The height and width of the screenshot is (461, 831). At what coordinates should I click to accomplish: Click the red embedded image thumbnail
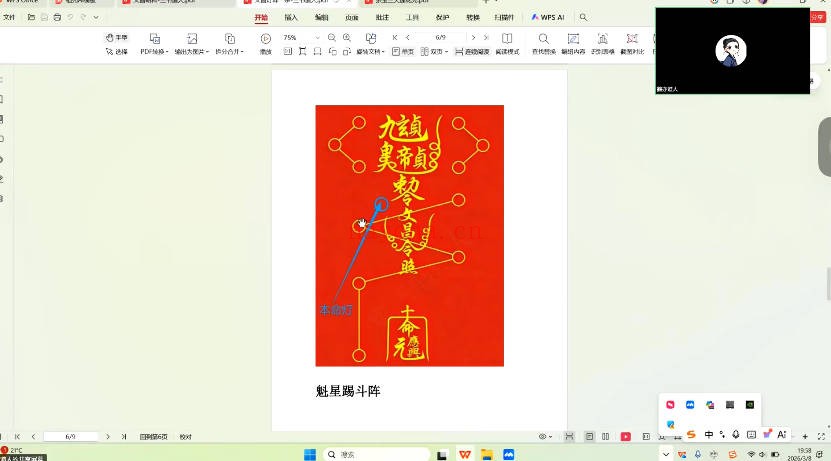[410, 236]
